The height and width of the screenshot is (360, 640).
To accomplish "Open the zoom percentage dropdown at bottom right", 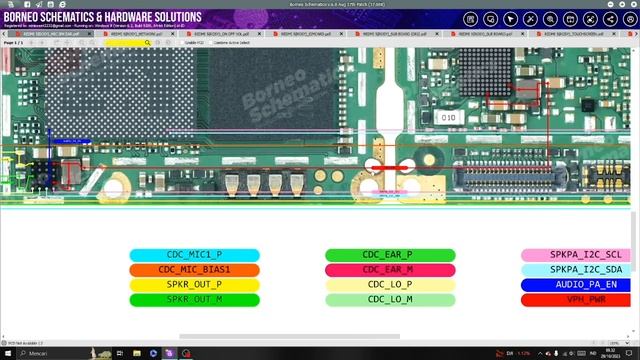I will click(627, 343).
